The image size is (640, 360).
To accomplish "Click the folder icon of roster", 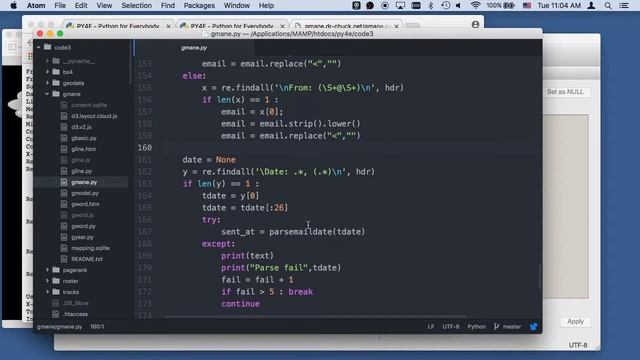I will point(56,281).
